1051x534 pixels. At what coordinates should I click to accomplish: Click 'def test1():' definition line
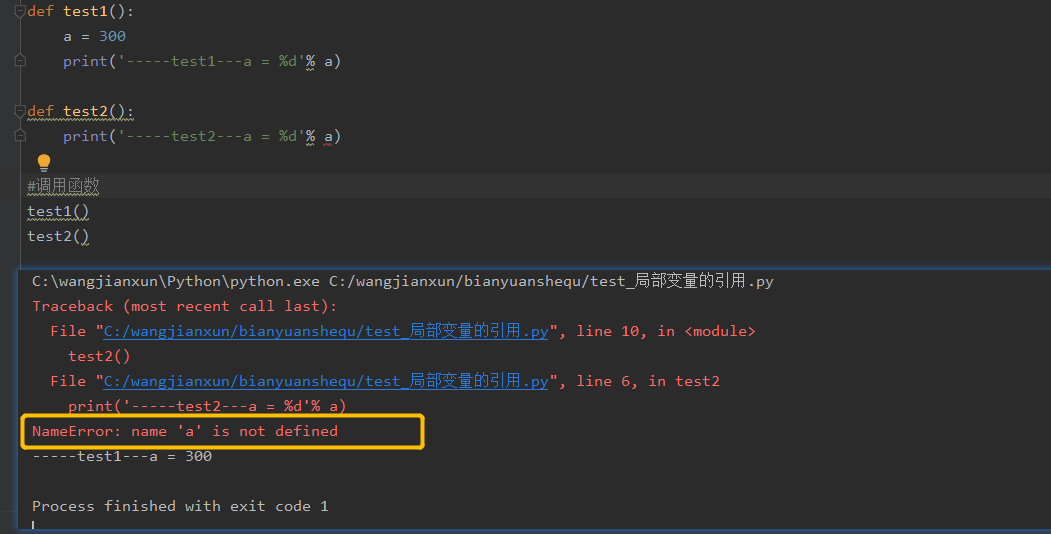pos(80,11)
